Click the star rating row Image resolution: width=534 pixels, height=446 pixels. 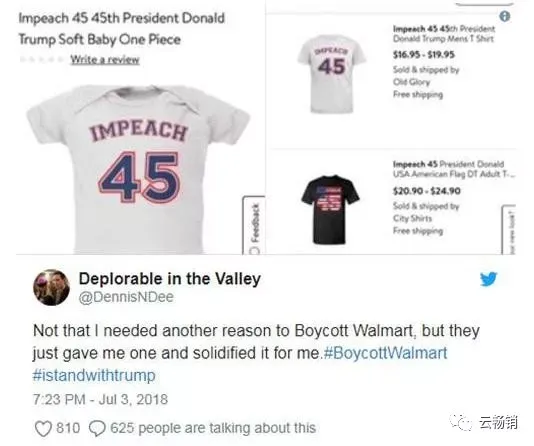[42, 60]
